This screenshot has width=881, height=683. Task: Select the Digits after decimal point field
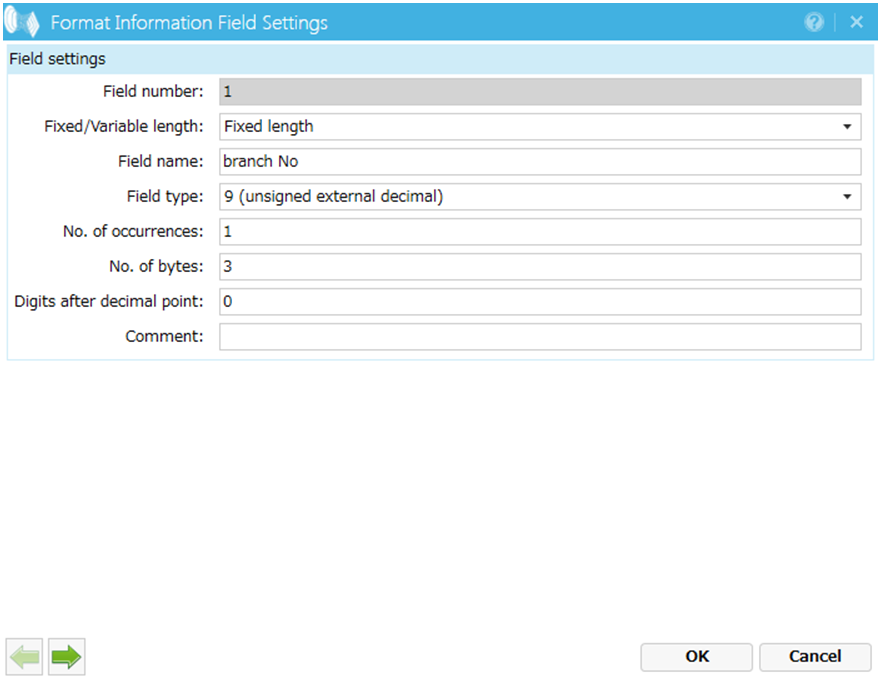539,302
